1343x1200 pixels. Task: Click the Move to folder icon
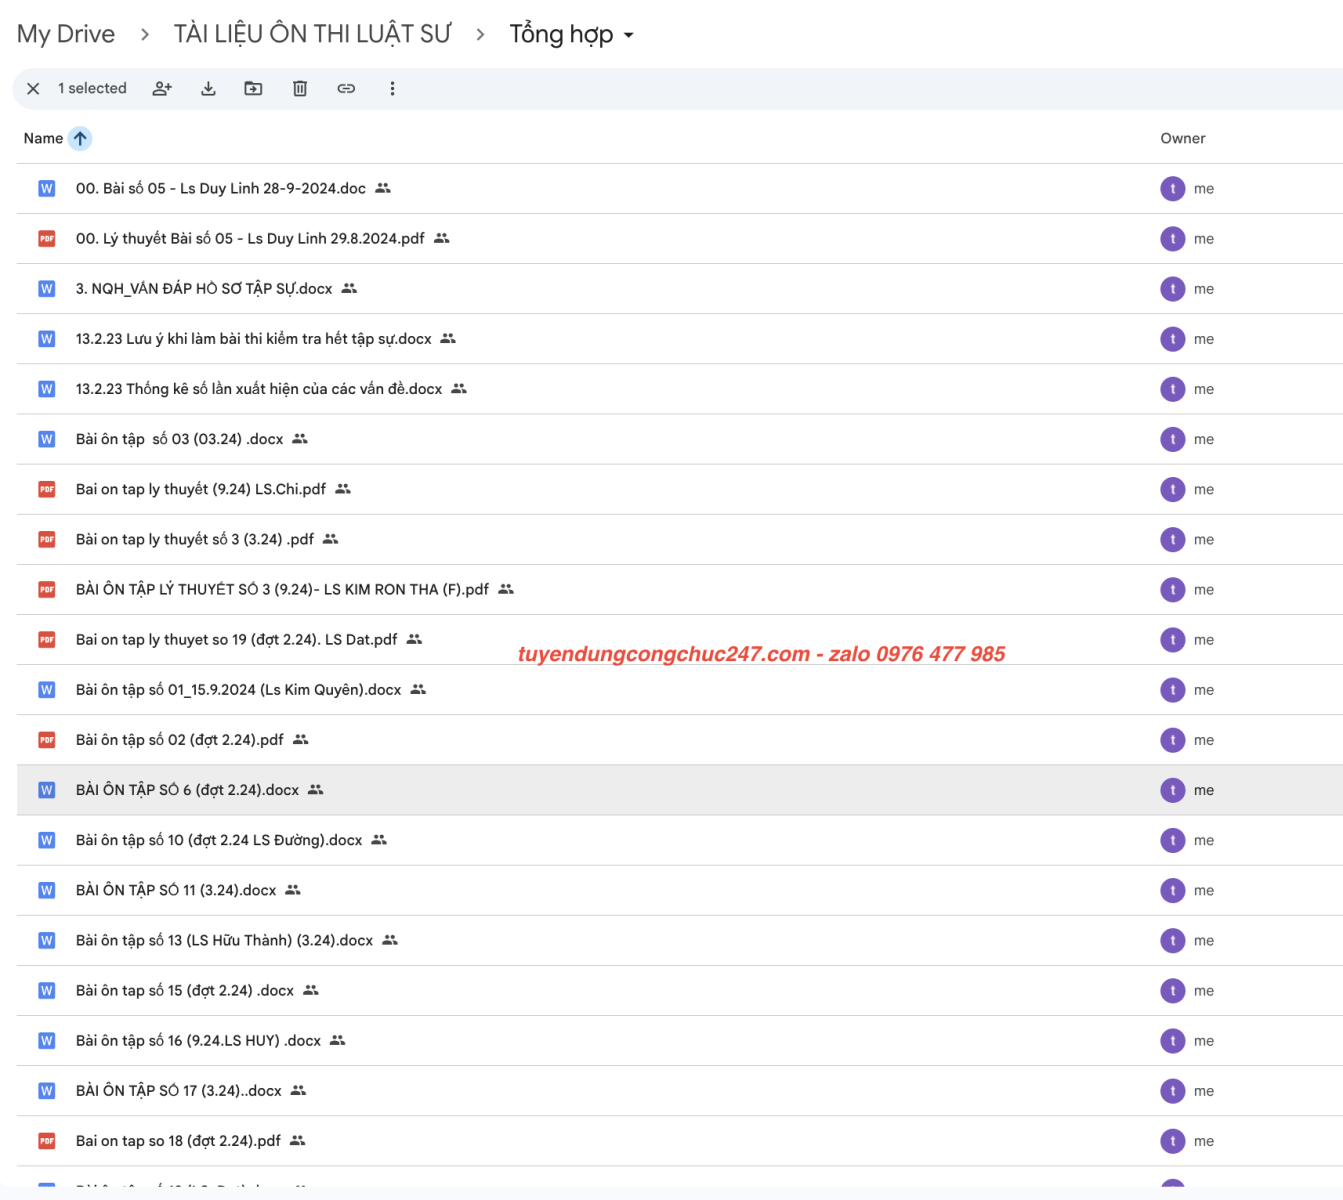pos(254,89)
